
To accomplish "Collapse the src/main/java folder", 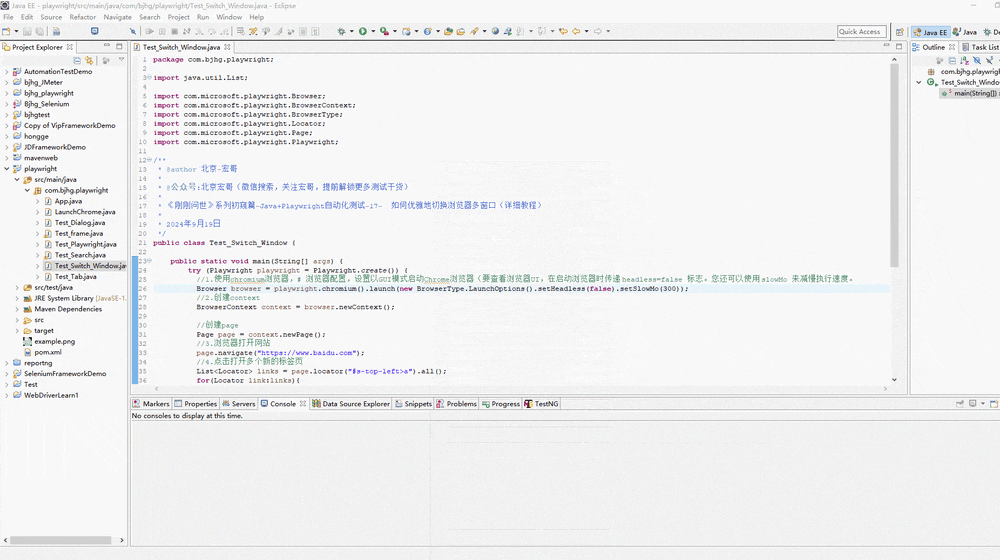I will (17, 180).
